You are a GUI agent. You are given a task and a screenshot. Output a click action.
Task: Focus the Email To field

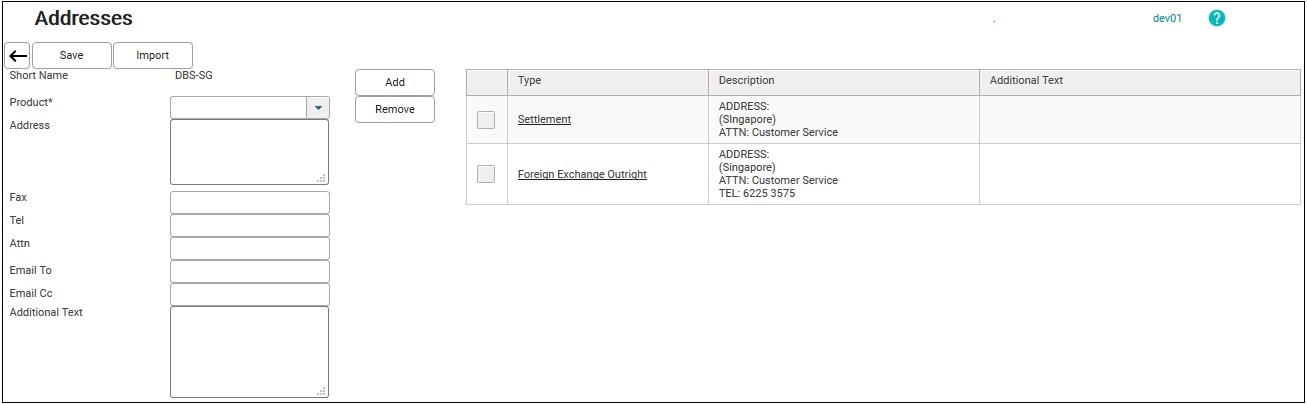click(249, 271)
